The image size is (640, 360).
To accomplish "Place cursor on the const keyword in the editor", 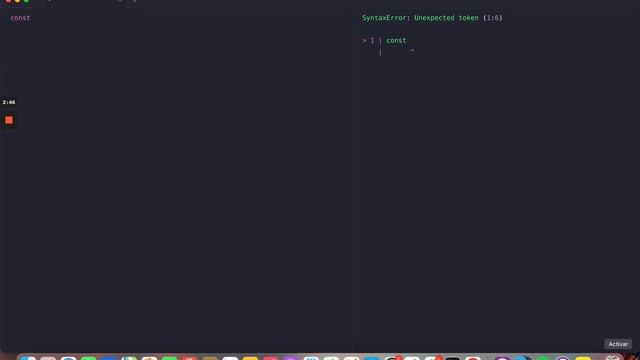I will pyautogui.click(x=20, y=18).
